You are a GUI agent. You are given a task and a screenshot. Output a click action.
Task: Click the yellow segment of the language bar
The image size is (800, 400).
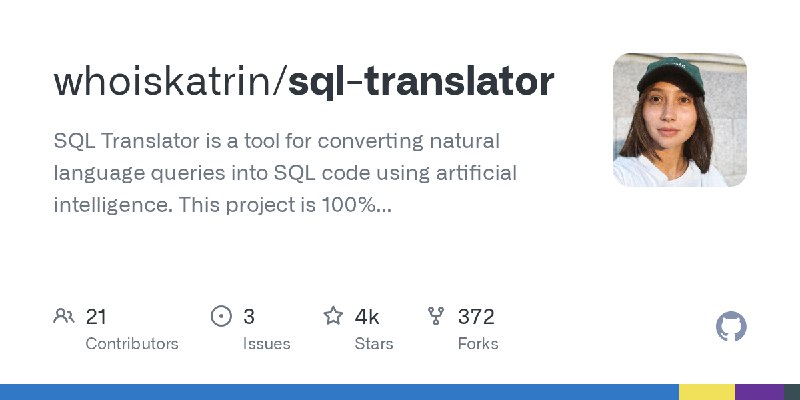707,392
